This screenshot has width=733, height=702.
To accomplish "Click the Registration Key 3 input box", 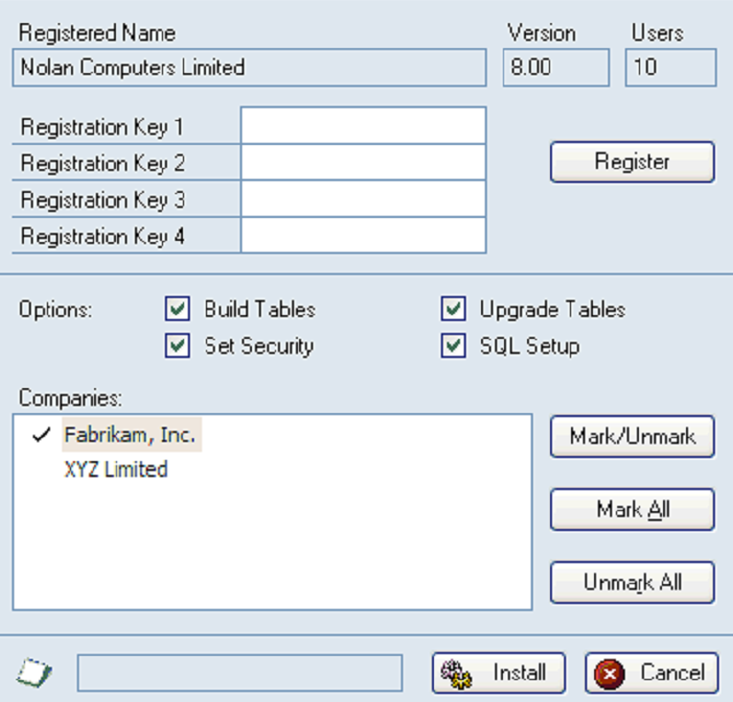I will (363, 200).
